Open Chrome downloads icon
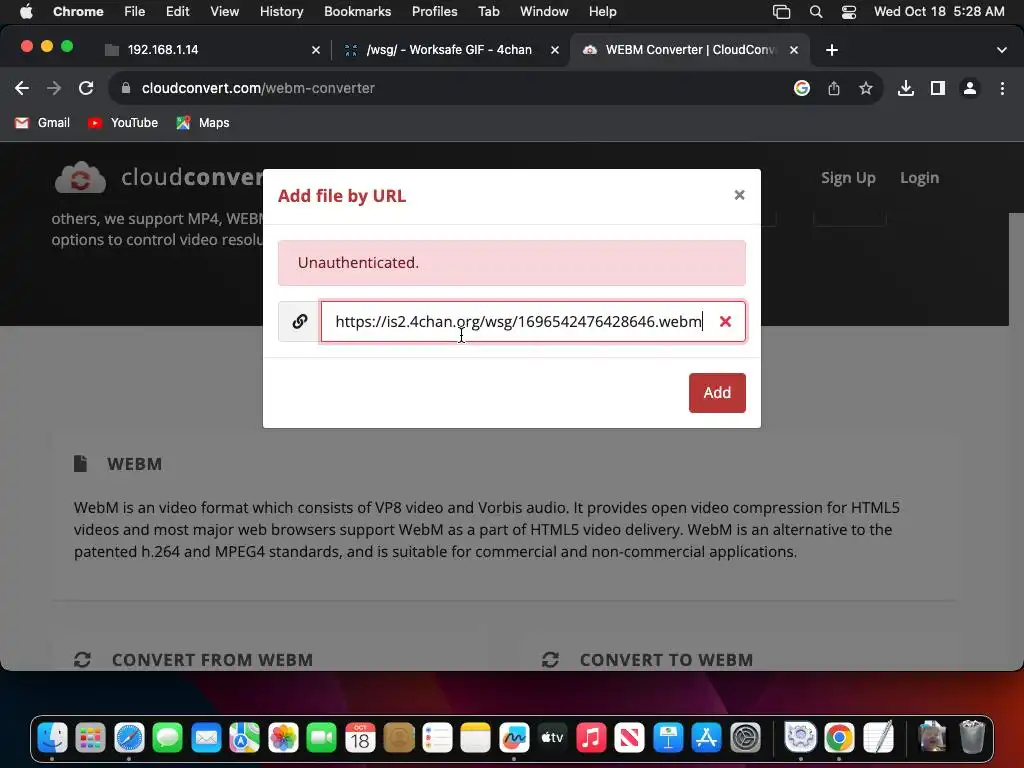 (x=905, y=88)
